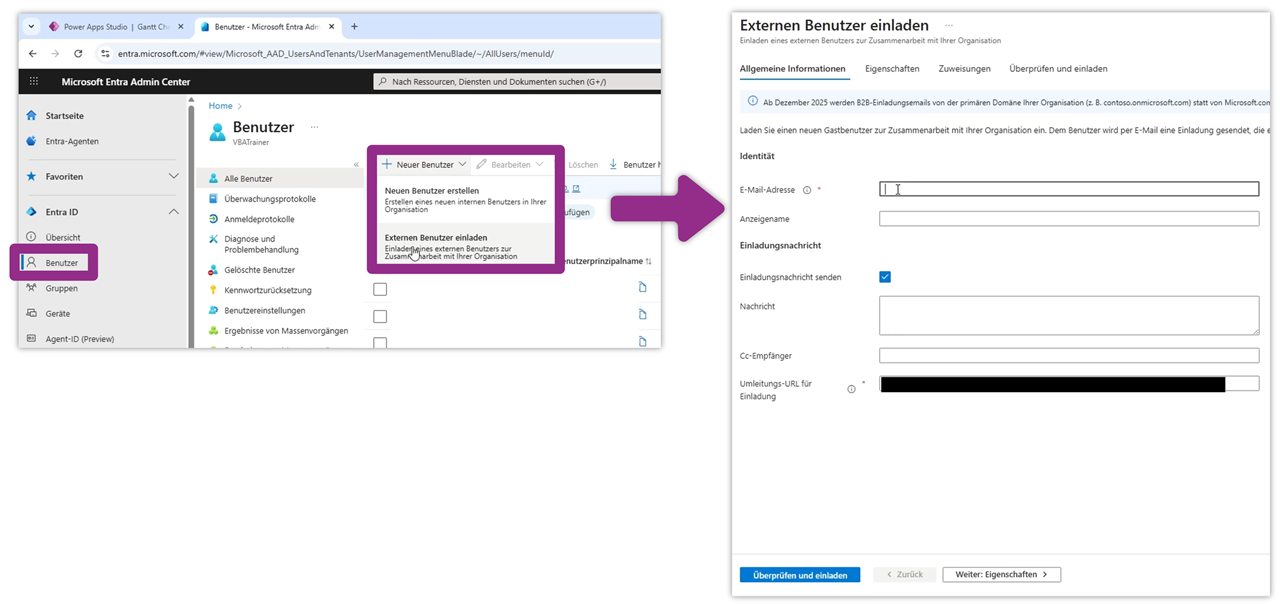Focus the Anzeigename input field
This screenshot has width=1280, height=604.
tap(1069, 219)
